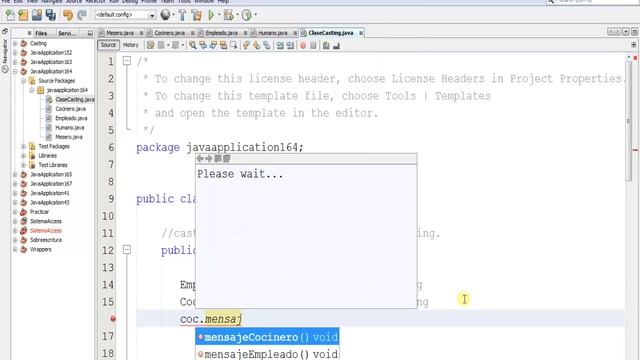Click Uncomment lines icon

coord(336,45)
